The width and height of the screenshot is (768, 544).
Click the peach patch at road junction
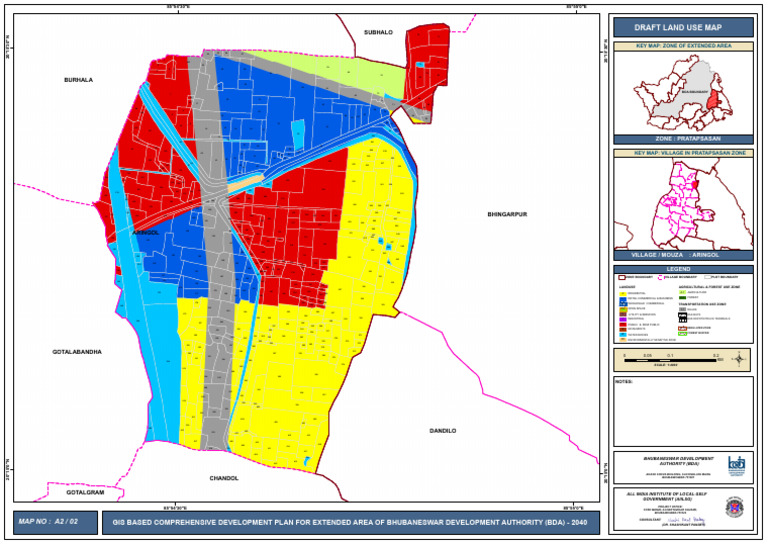pos(245,184)
